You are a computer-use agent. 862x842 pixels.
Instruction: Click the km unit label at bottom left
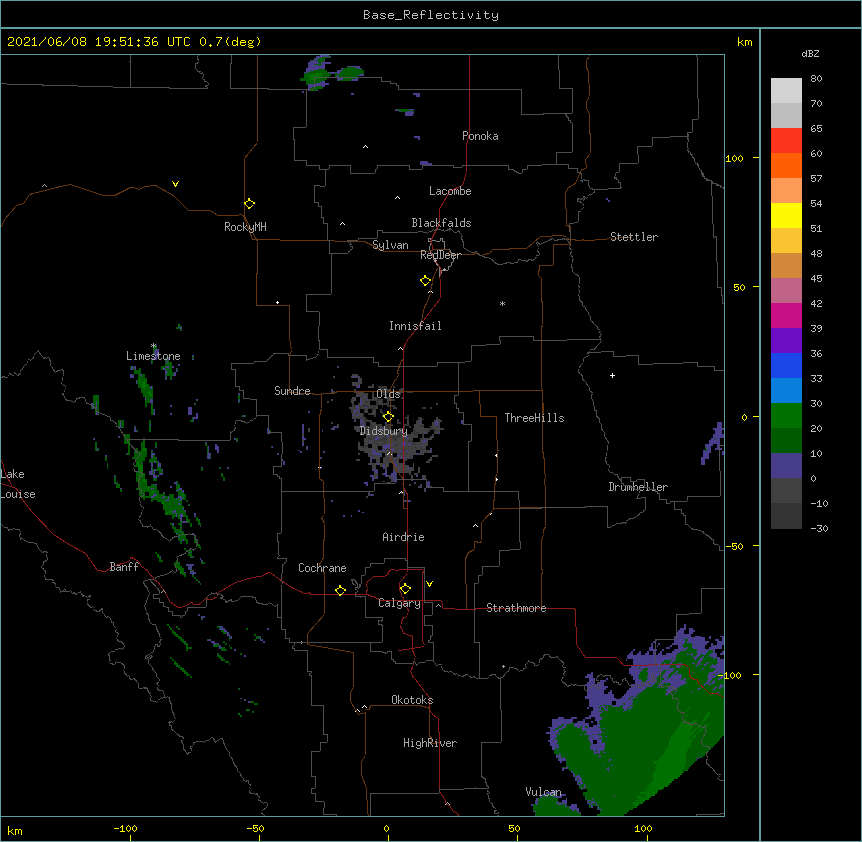click(x=15, y=830)
